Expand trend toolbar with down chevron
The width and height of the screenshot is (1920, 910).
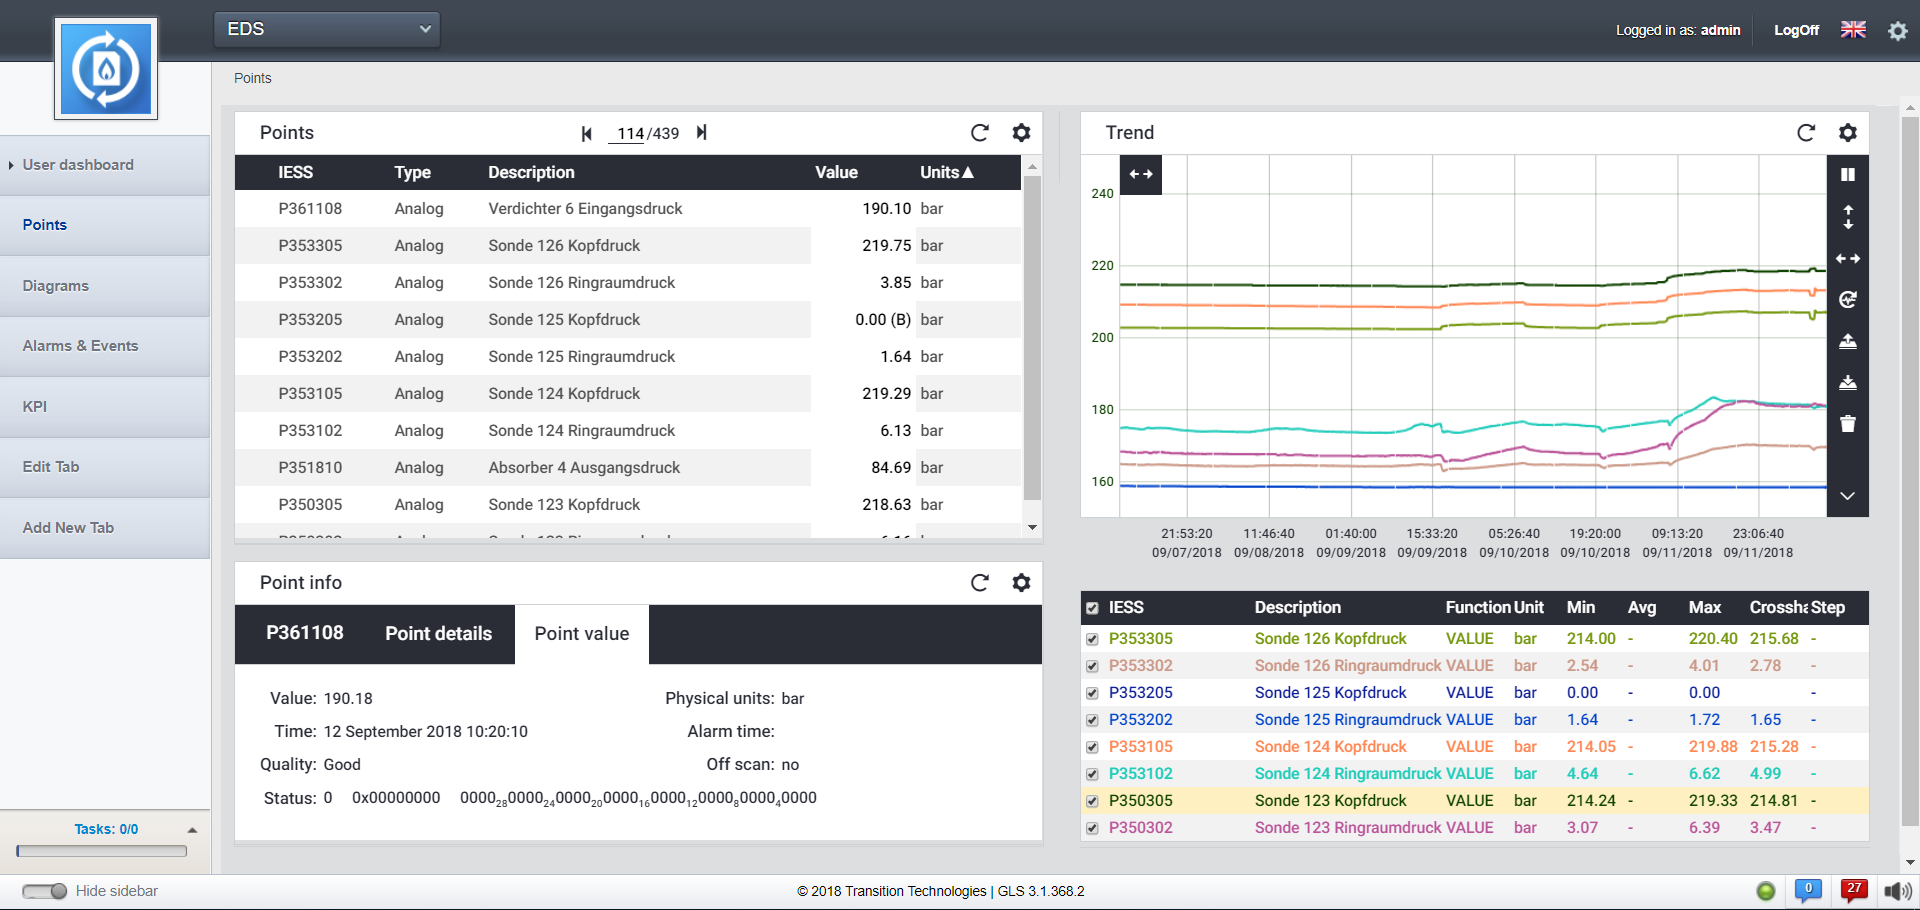coord(1847,496)
